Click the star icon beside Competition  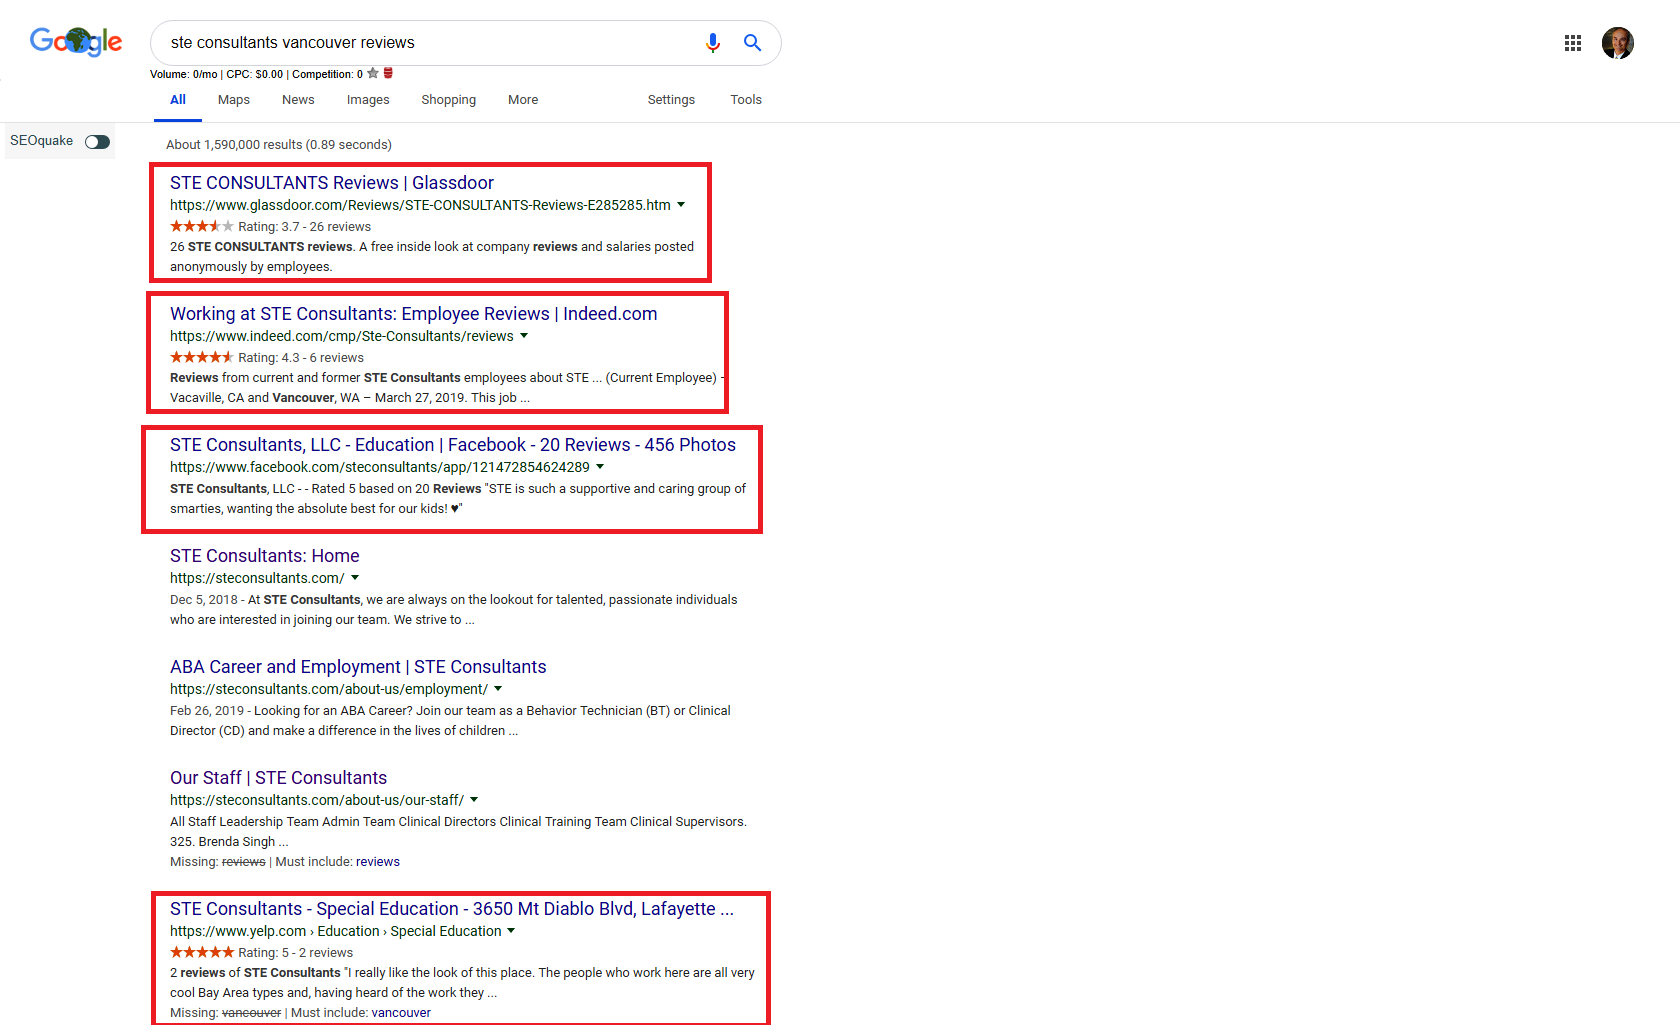373,73
